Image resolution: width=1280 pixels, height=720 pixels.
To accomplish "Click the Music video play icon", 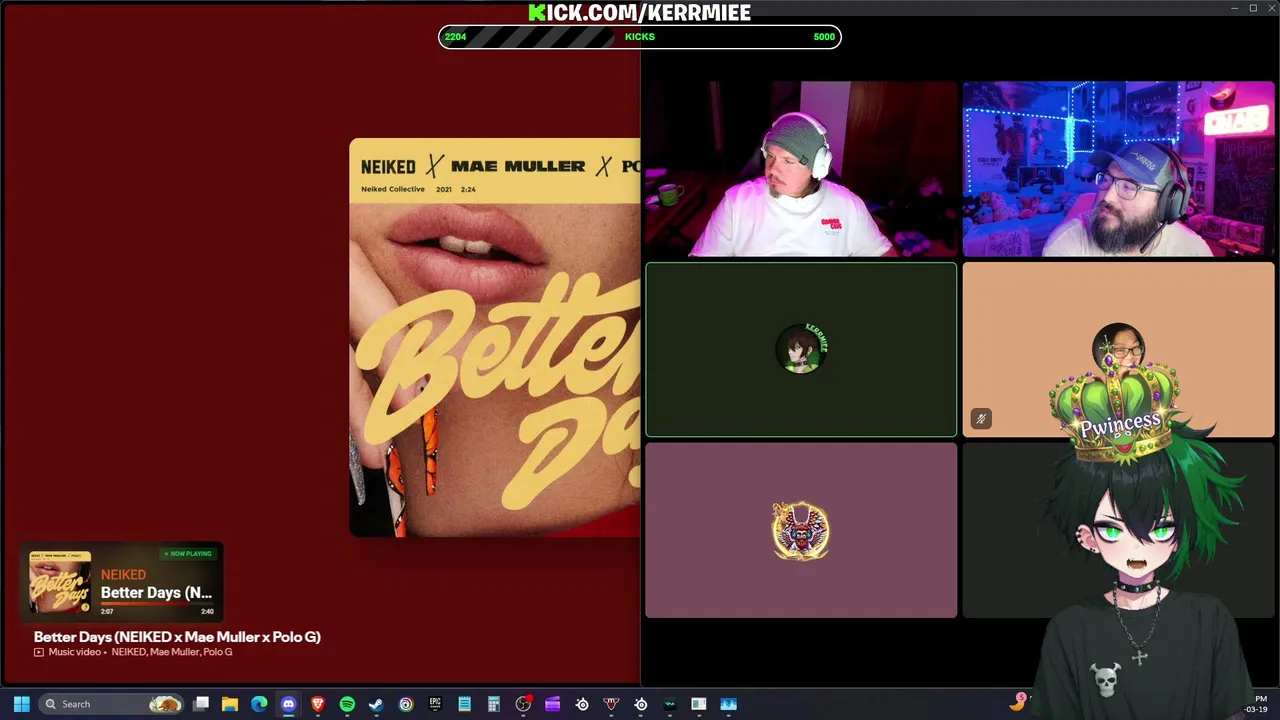I will pyautogui.click(x=39, y=652).
